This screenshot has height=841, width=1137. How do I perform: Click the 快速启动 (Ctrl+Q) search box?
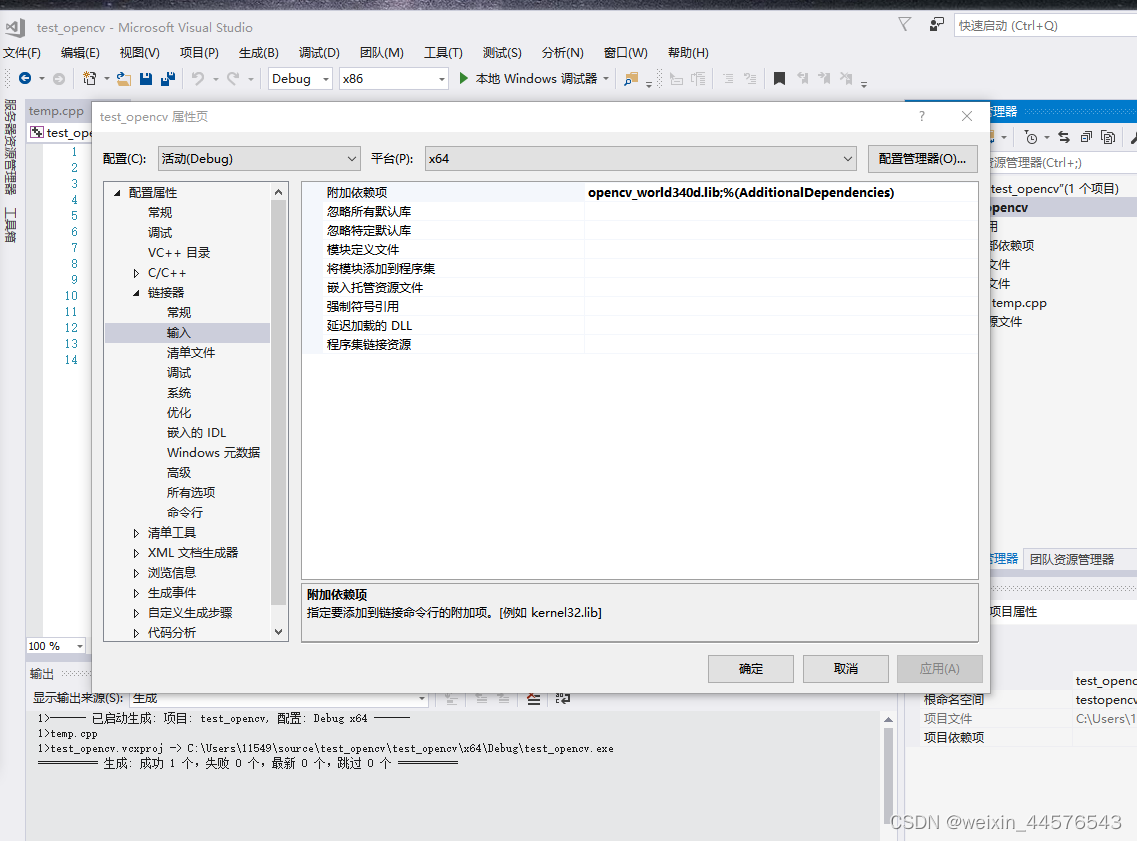[x=1046, y=25]
